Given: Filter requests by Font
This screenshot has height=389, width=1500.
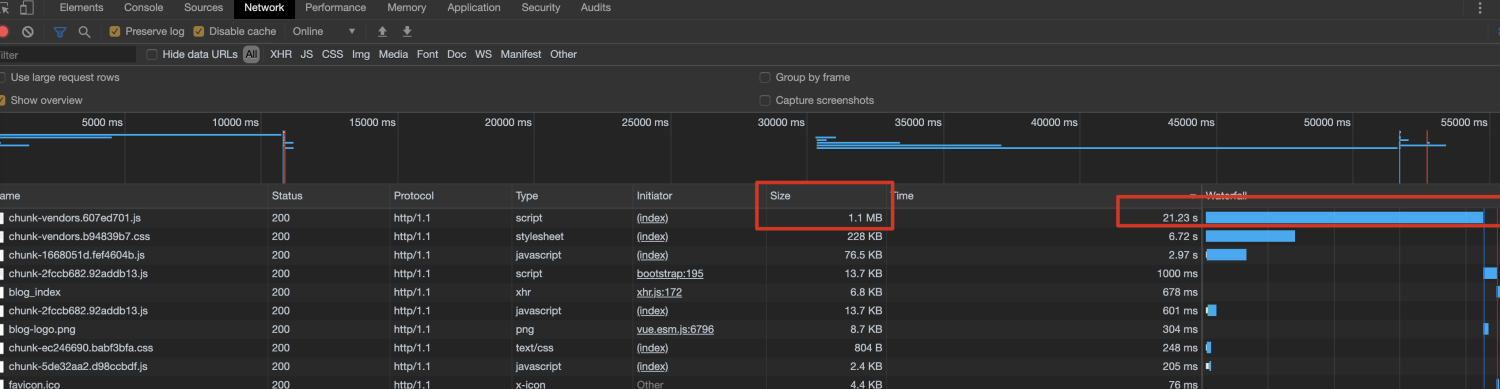Looking at the screenshot, I should coord(428,55).
